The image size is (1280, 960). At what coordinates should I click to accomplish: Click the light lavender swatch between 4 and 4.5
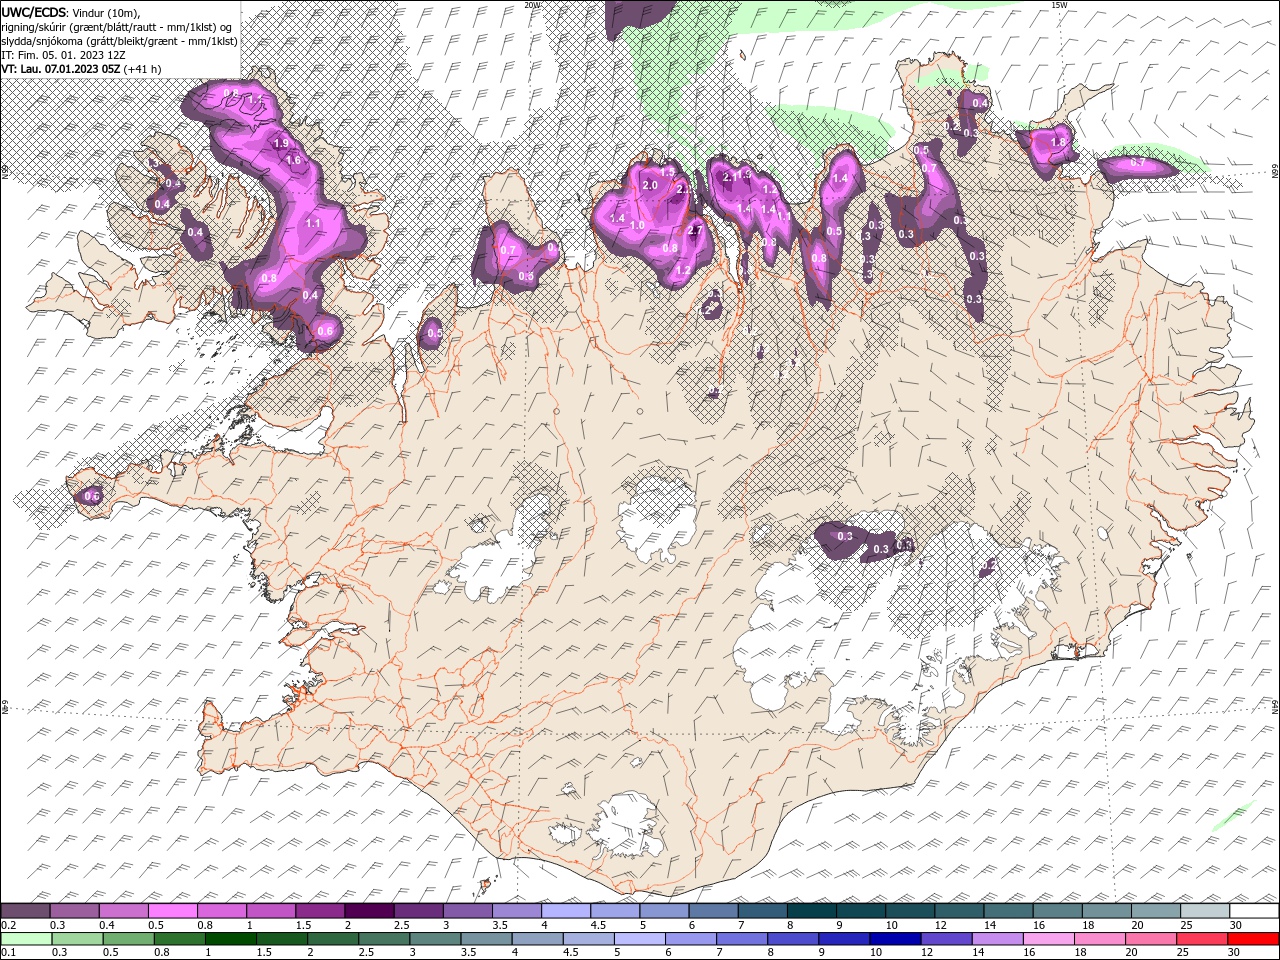point(566,911)
